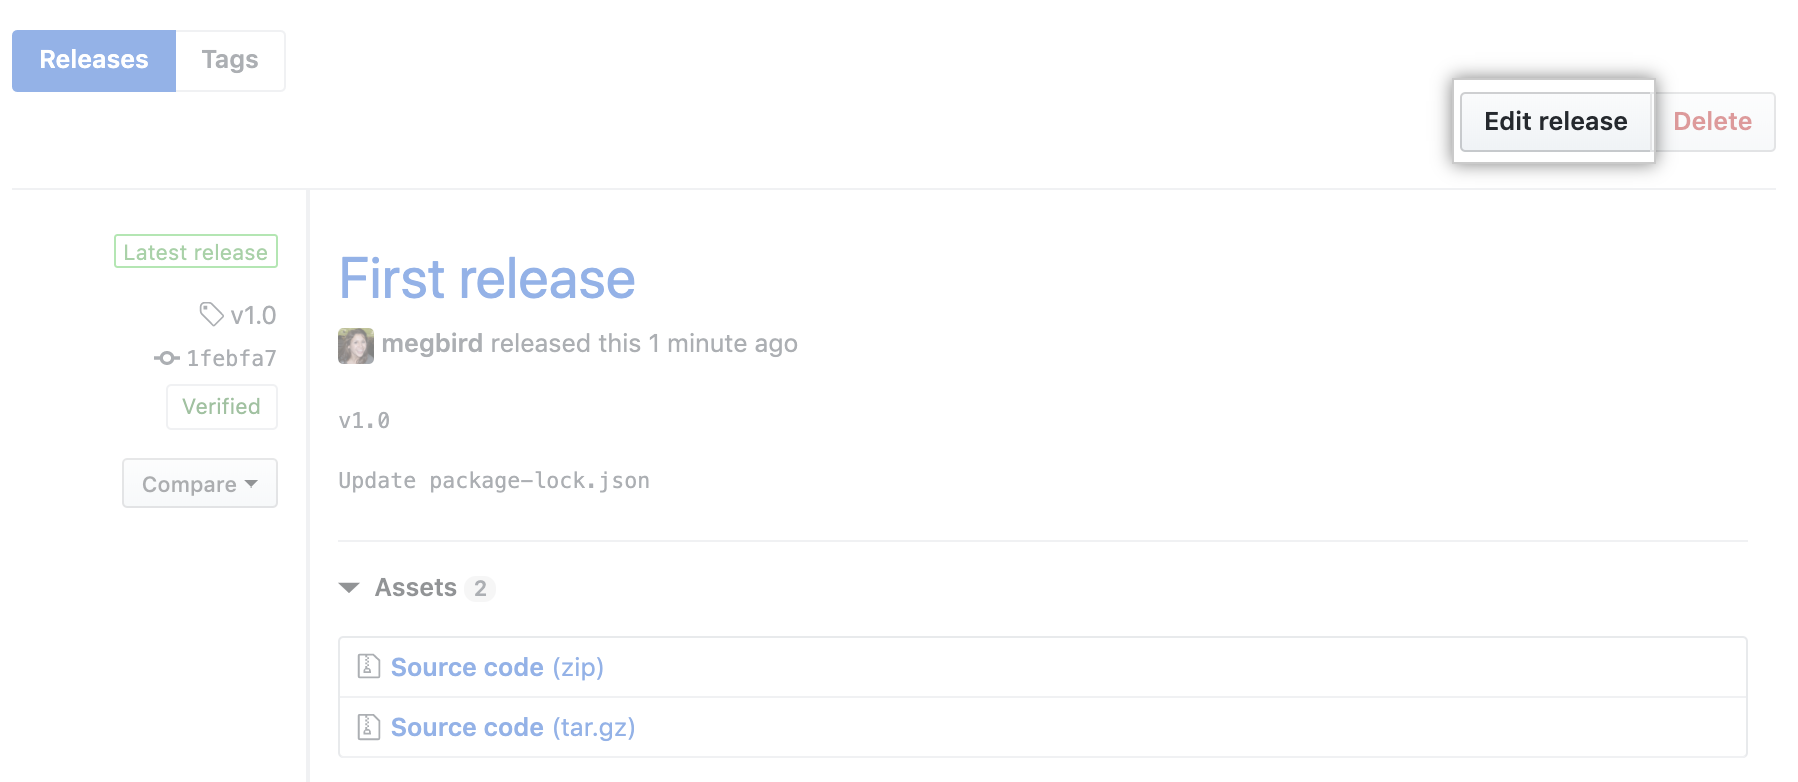Click the archive icon beside Source code (tar.gz)
Screen dimensions: 1798x782
pyautogui.click(x=367, y=727)
